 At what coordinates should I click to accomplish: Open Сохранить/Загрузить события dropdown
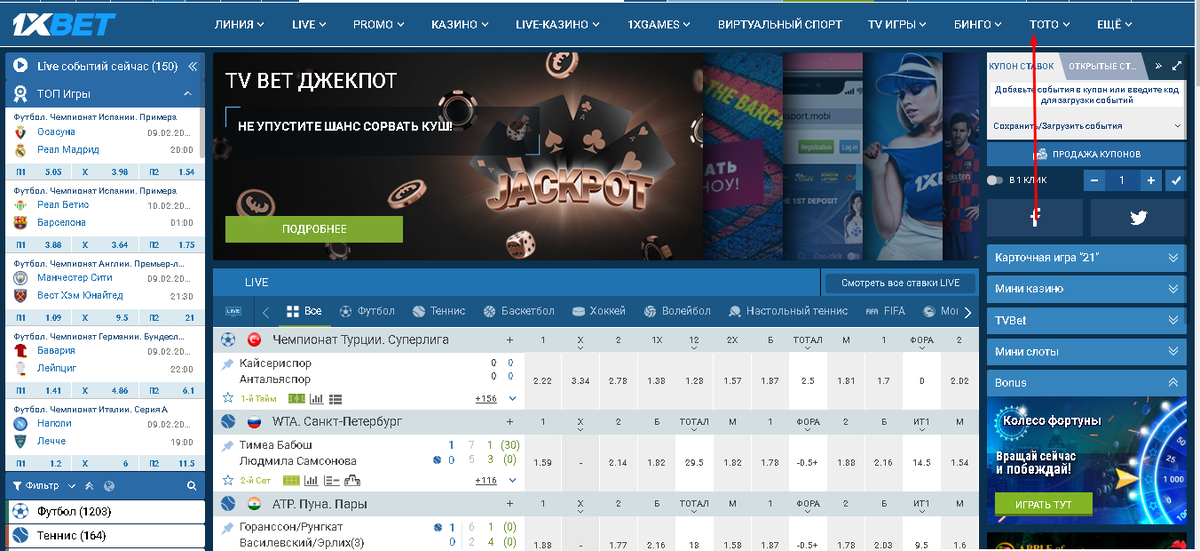[1086, 126]
